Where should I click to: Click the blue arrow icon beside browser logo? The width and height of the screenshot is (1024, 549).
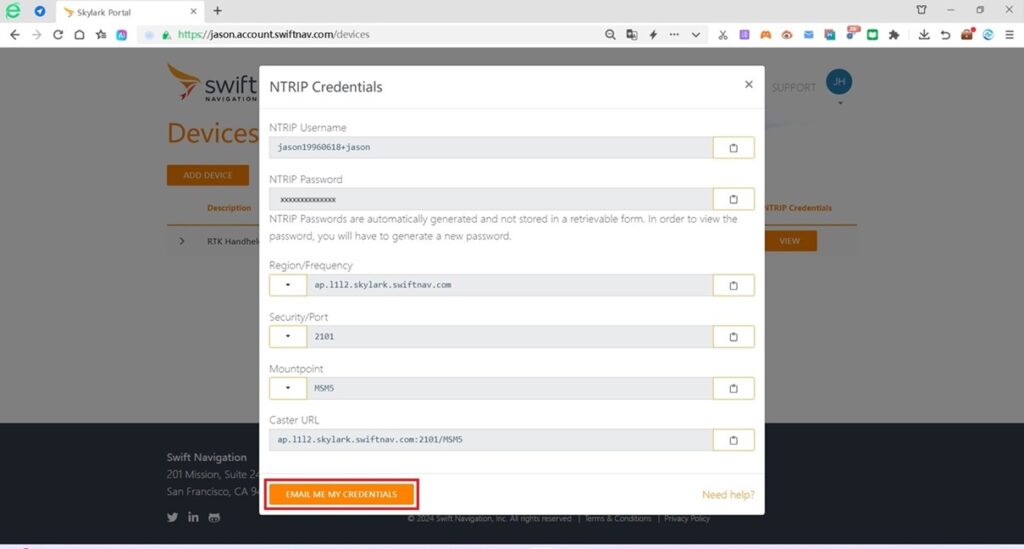coord(40,11)
